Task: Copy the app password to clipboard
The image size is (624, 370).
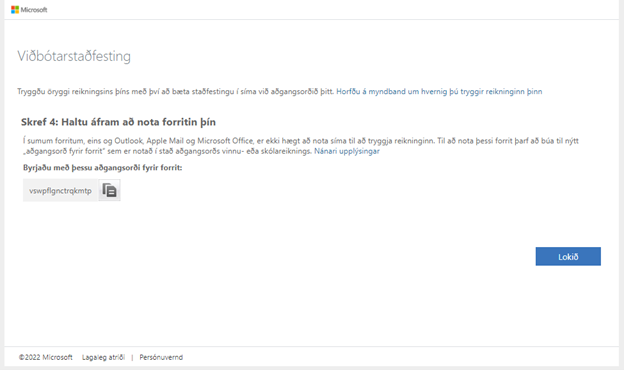Action: [x=109, y=190]
